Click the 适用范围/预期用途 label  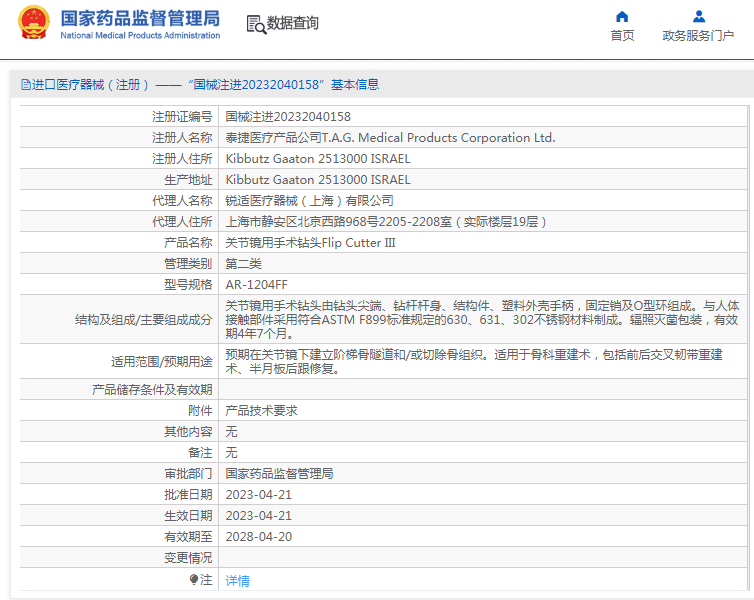click(162, 362)
